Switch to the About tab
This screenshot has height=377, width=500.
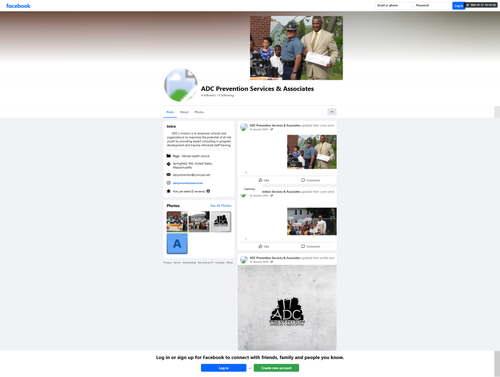184,112
